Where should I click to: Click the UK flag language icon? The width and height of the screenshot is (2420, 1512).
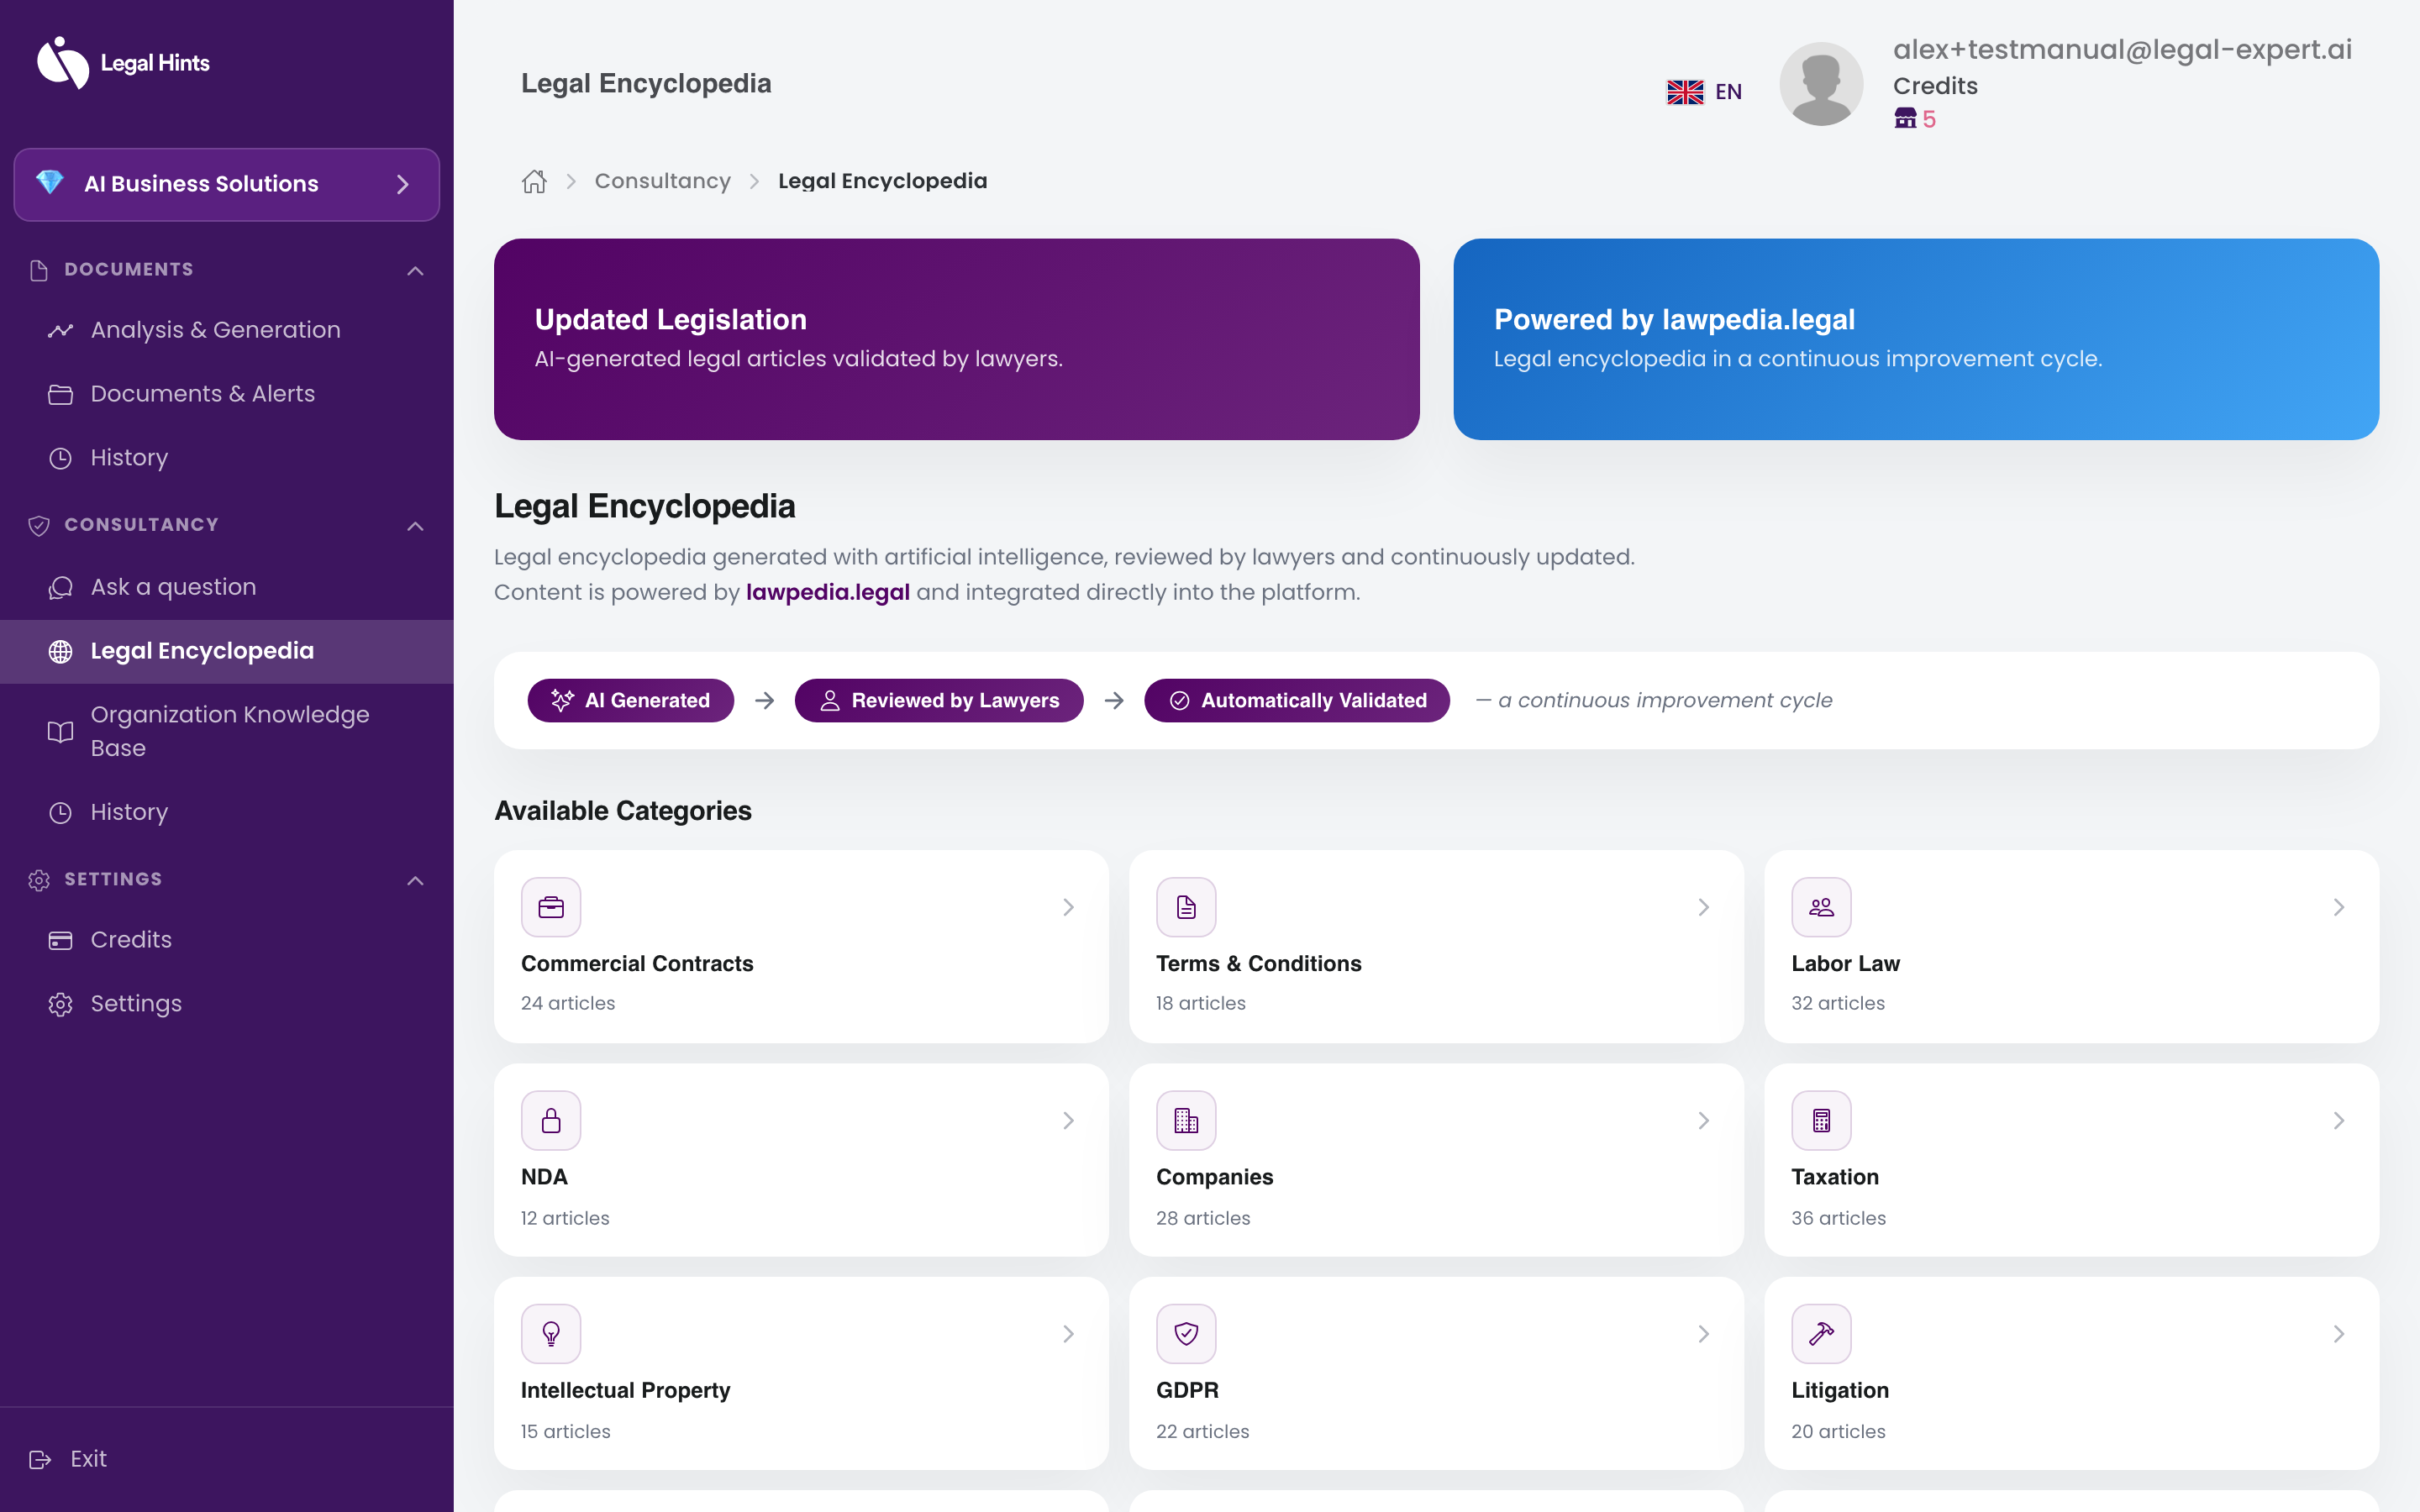point(1685,92)
